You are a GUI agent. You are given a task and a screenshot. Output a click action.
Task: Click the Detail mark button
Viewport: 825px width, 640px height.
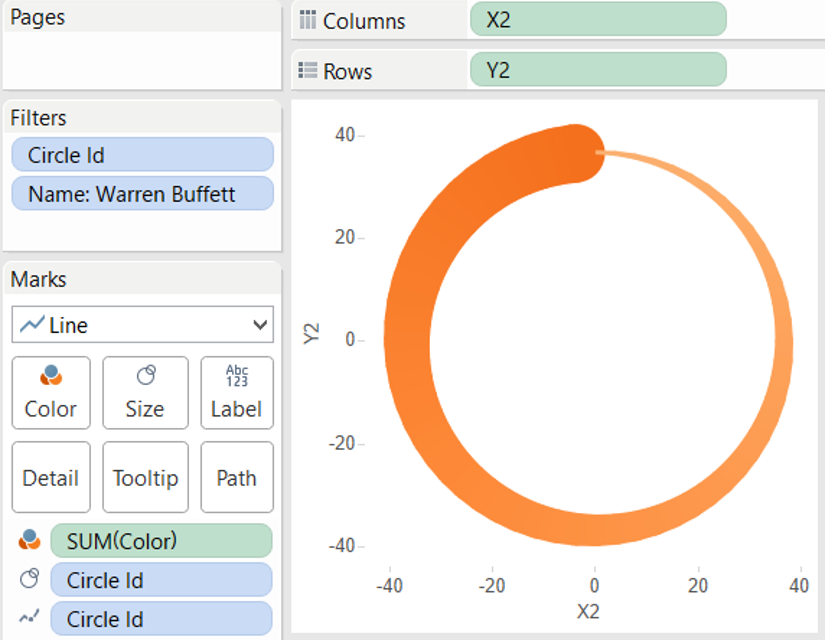tap(50, 477)
